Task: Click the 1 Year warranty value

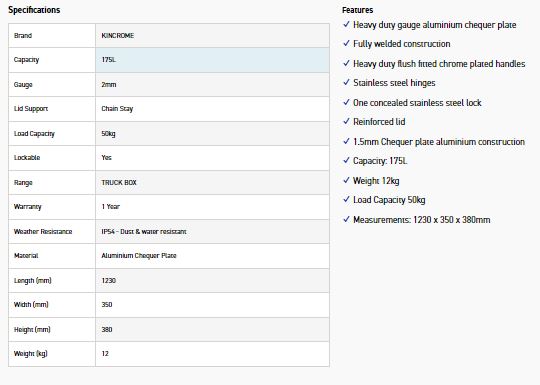Action: [x=111, y=207]
